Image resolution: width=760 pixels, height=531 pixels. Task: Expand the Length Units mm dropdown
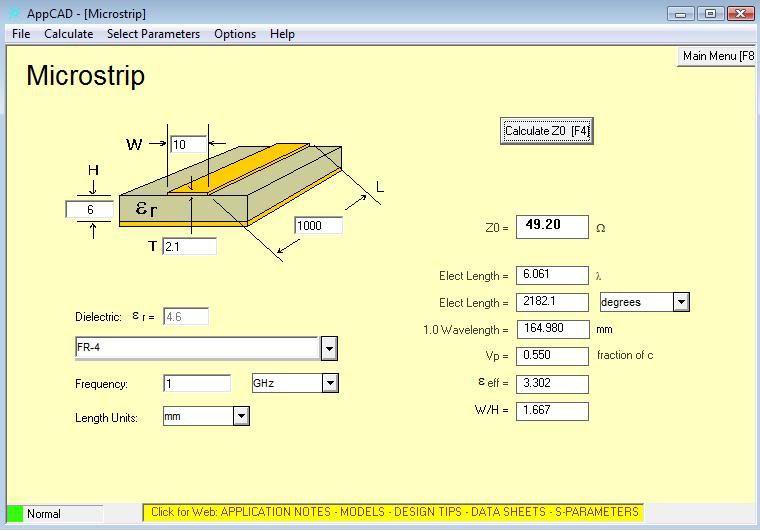tap(241, 416)
